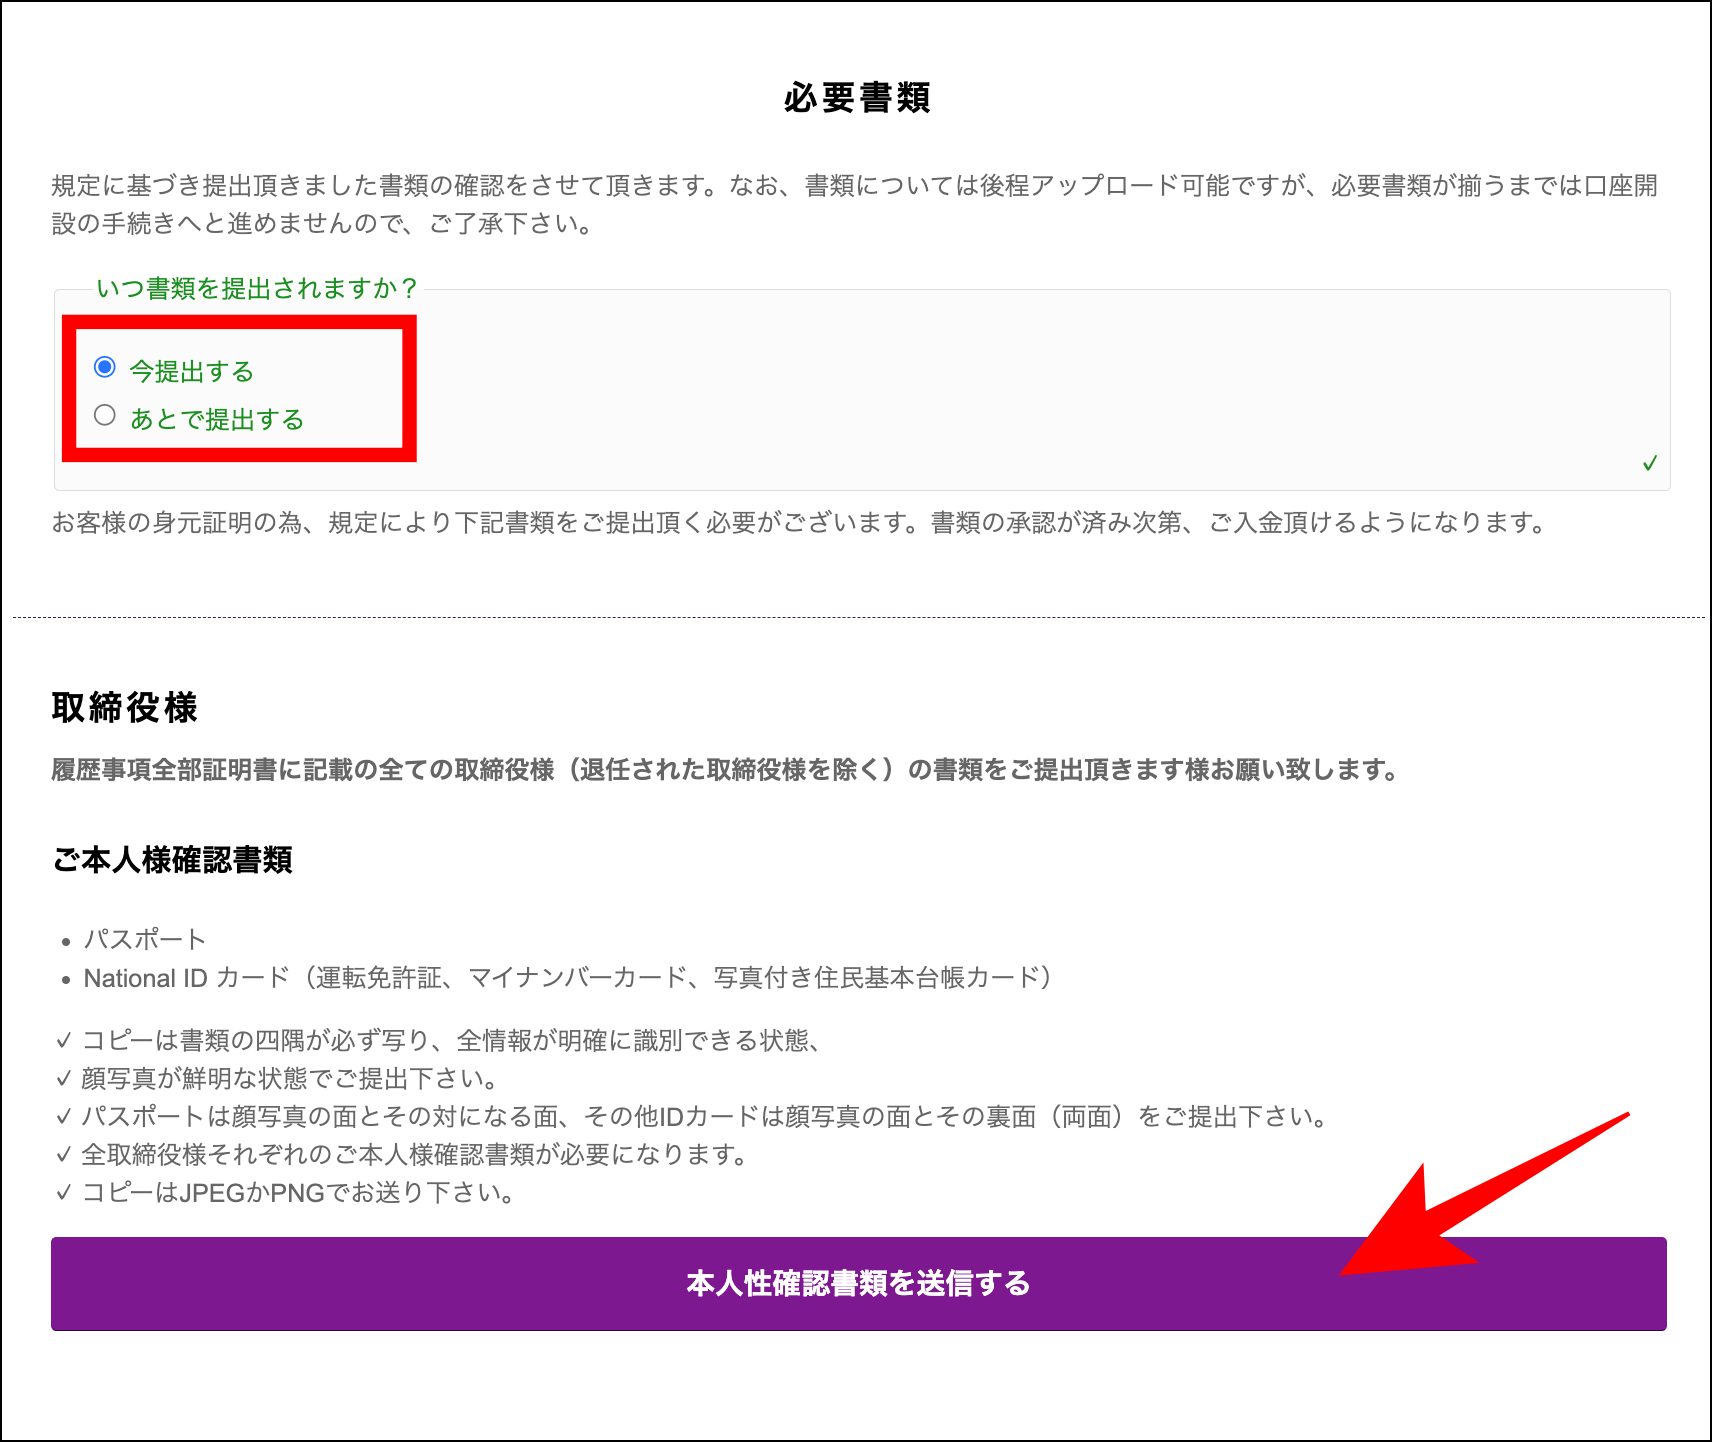
Task: Click the checkmark beside コピーはJPEGかPNG requirement
Action: pyautogui.click(x=63, y=1194)
